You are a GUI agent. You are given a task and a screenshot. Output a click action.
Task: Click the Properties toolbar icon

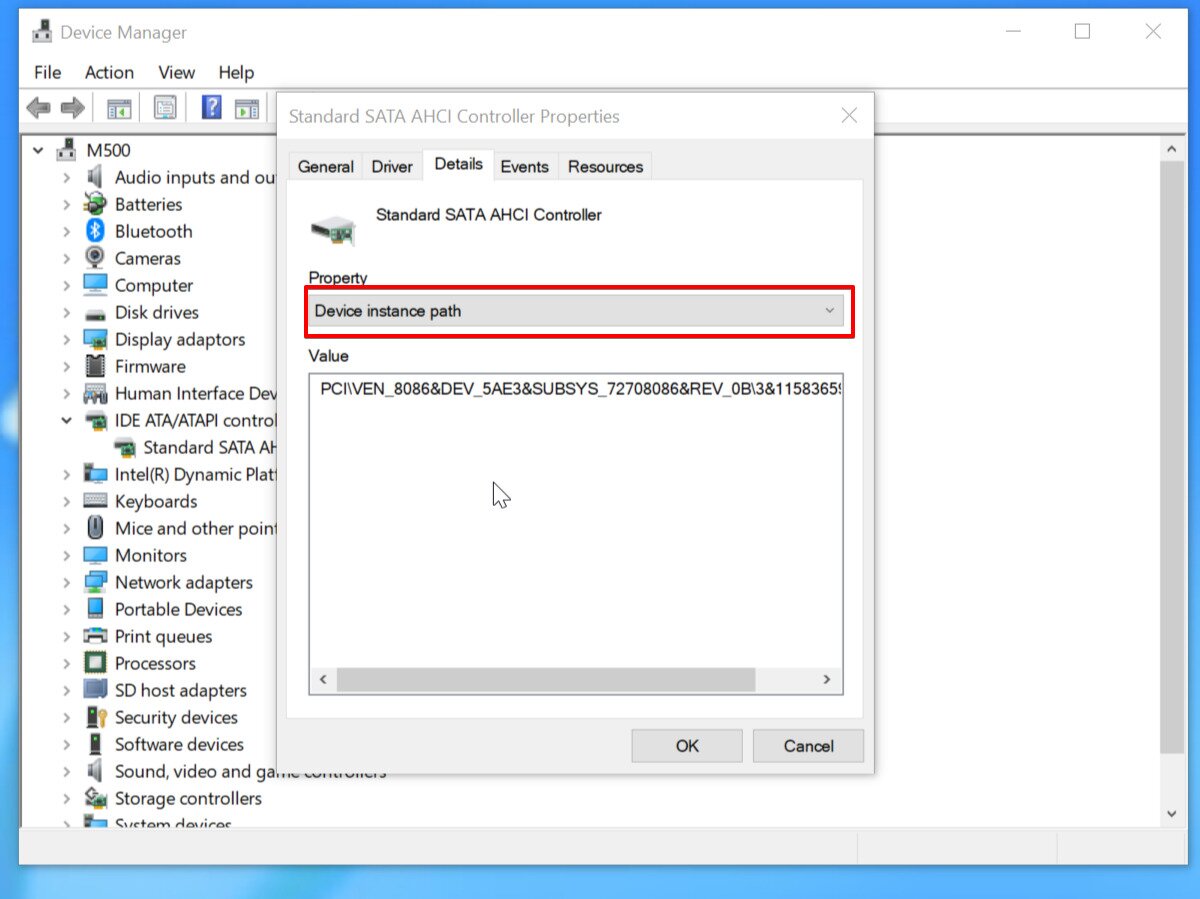point(164,107)
